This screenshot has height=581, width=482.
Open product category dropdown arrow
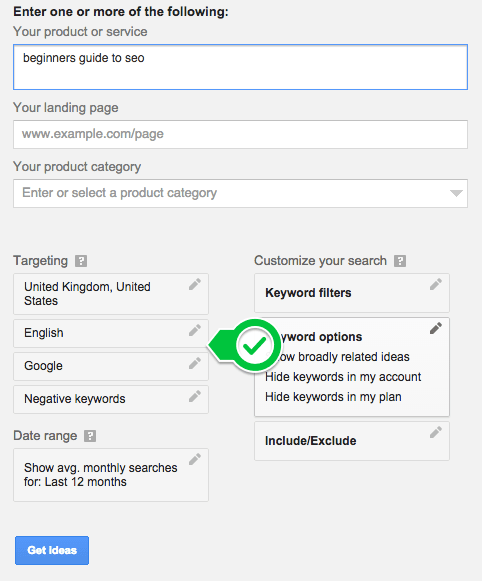click(456, 193)
